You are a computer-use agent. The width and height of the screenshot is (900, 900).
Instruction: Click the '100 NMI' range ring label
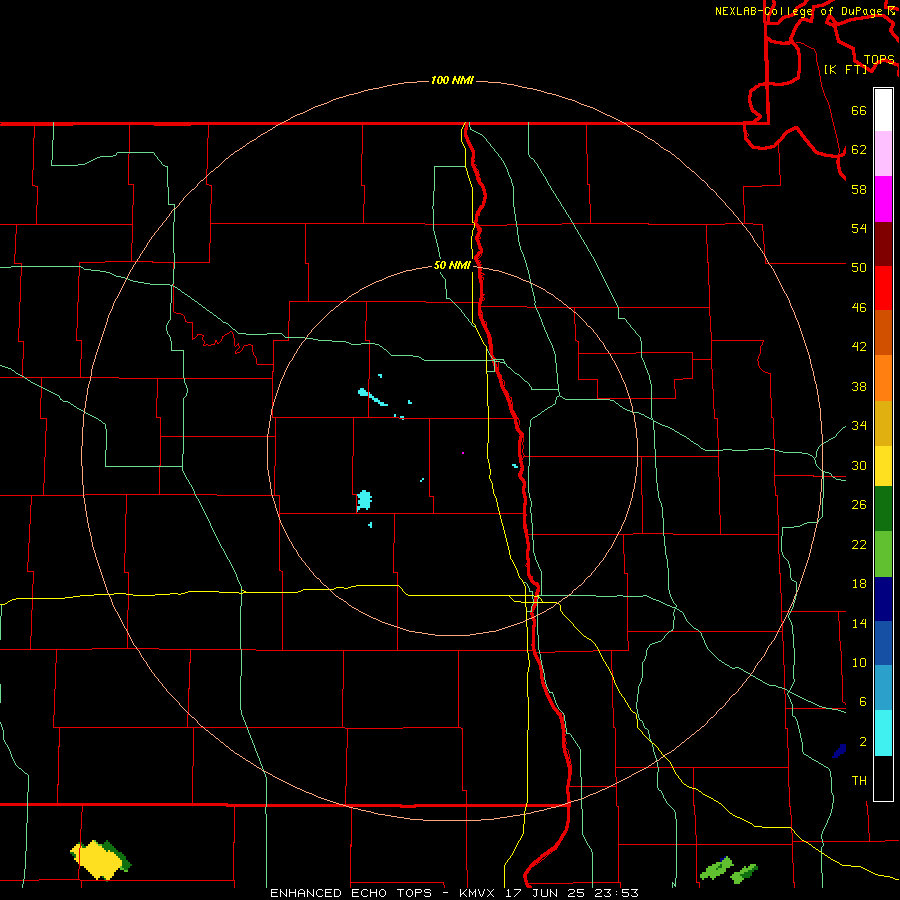coord(452,80)
